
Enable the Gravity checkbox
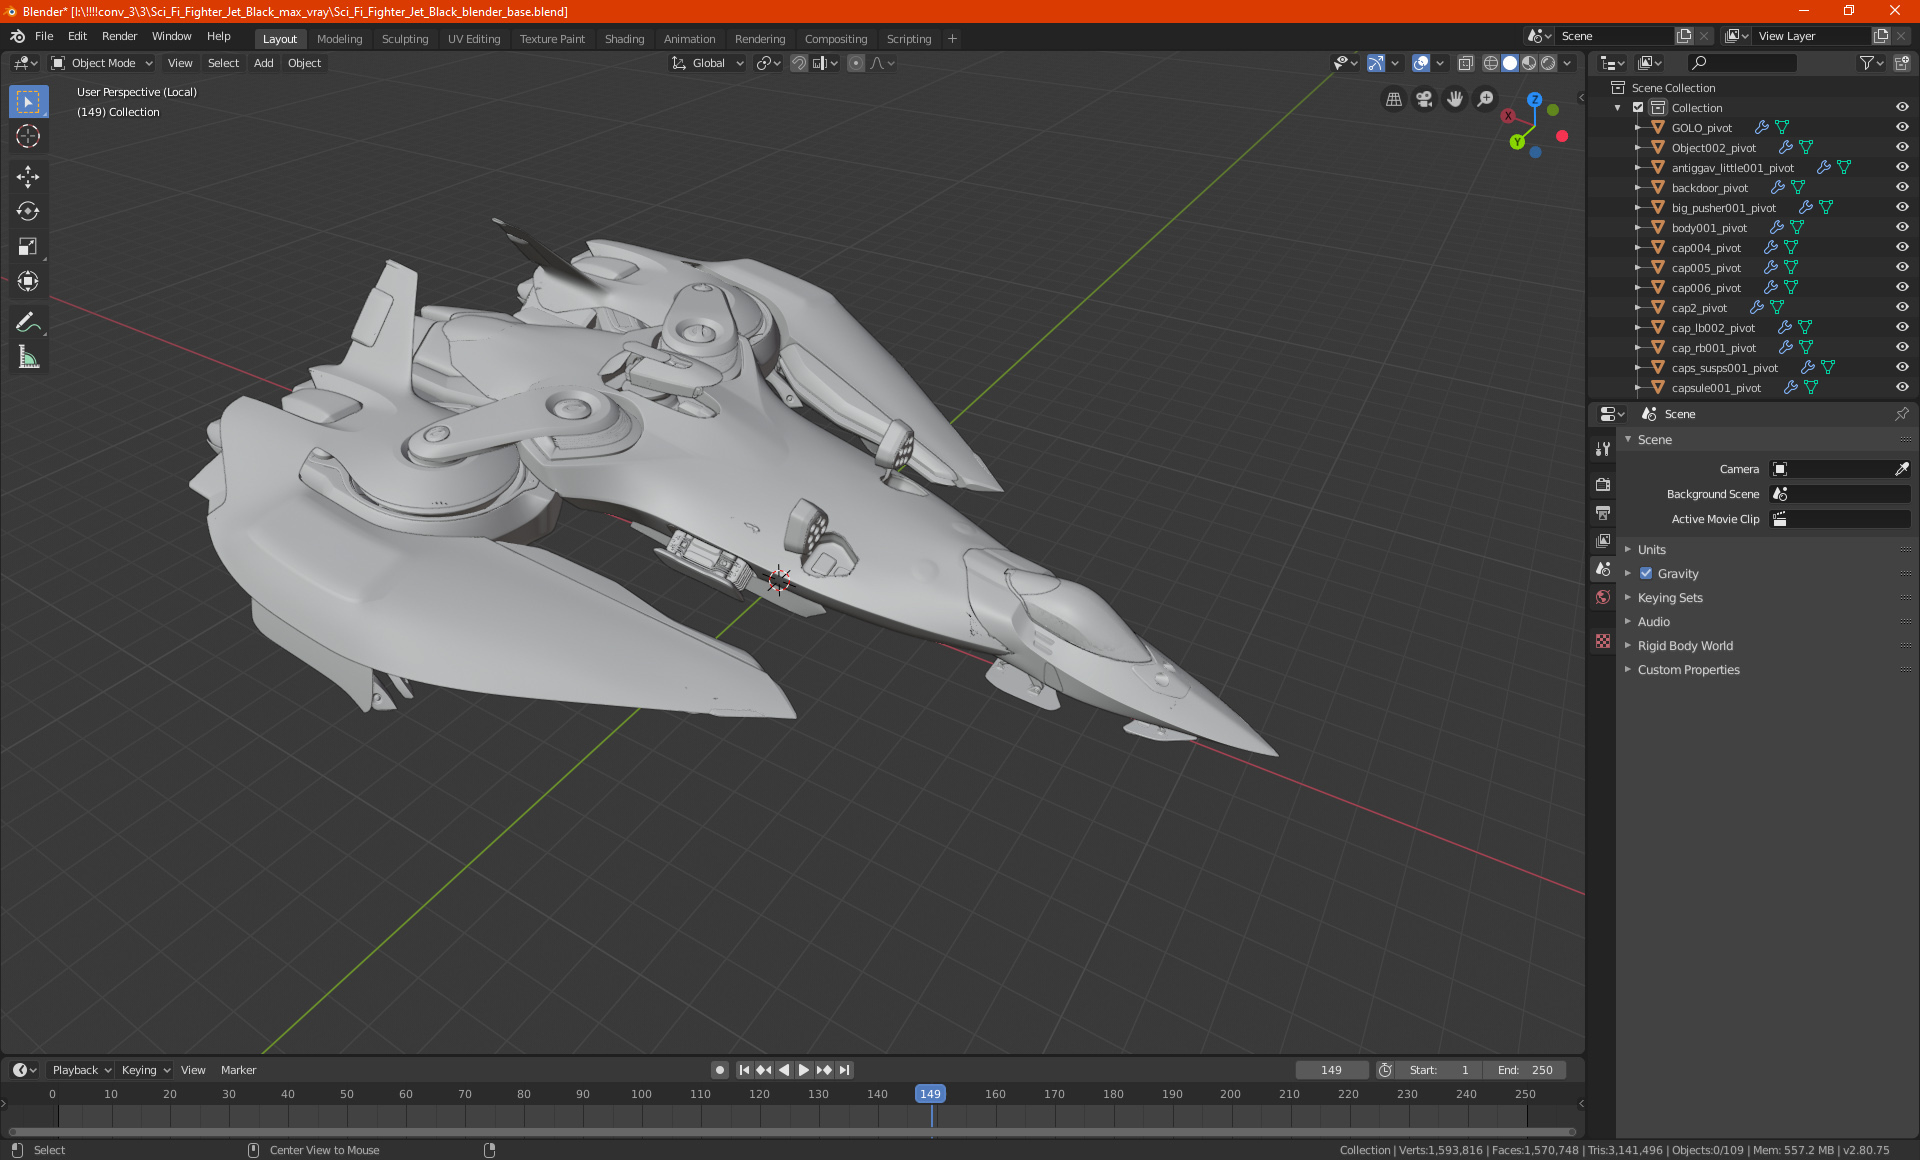pyautogui.click(x=1646, y=574)
